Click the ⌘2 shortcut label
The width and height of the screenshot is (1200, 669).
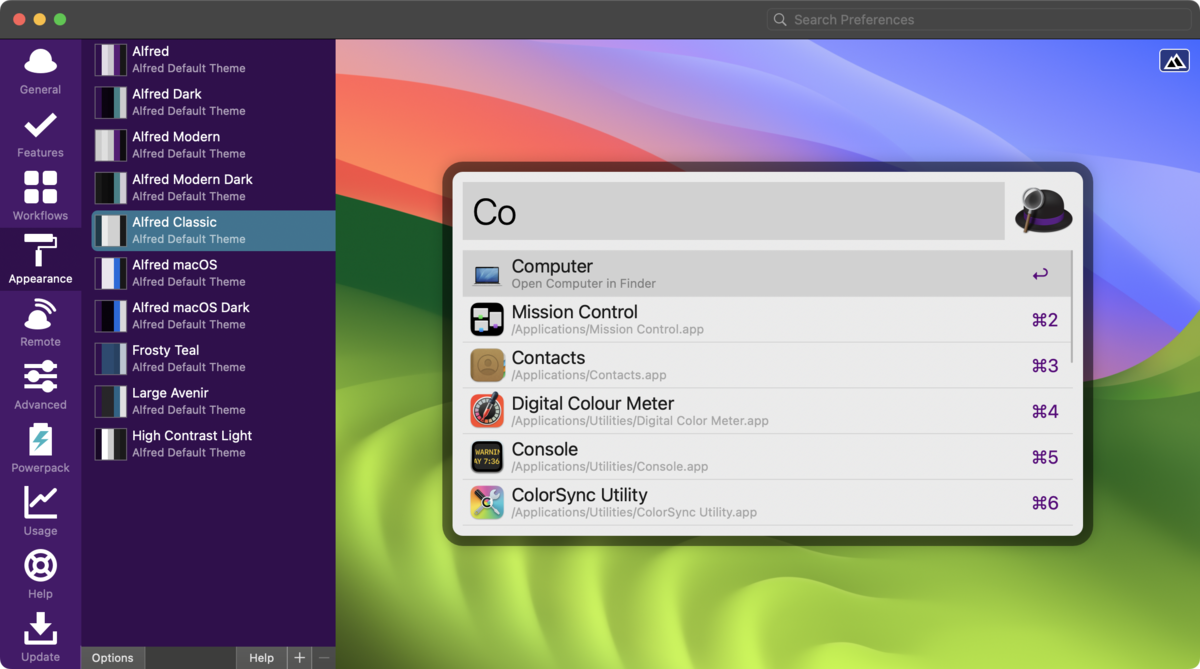pos(1045,320)
